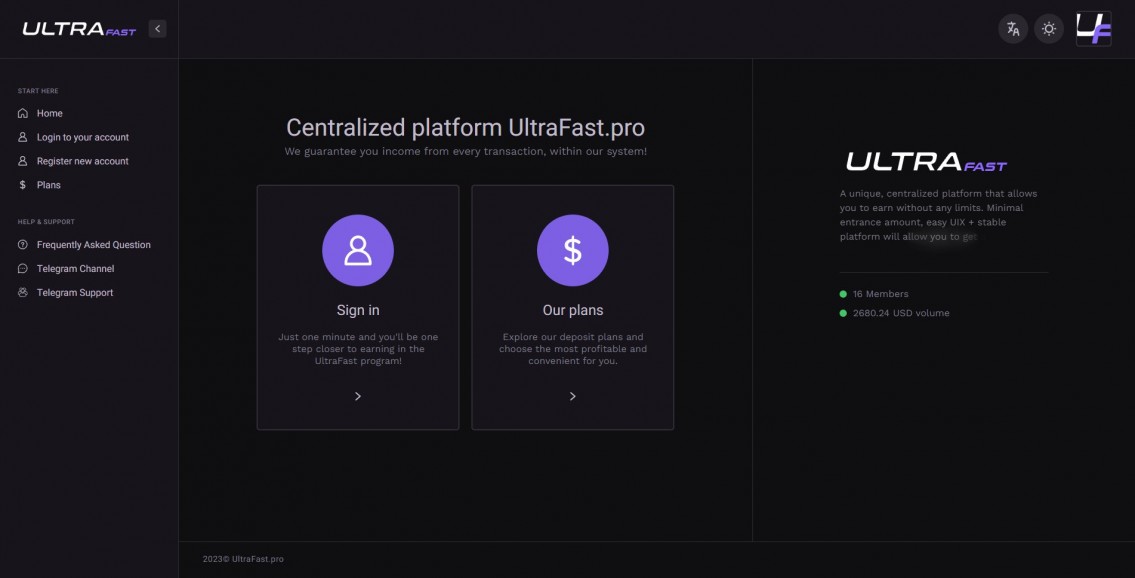Click the arrow chevron under Sign in

pyautogui.click(x=358, y=396)
